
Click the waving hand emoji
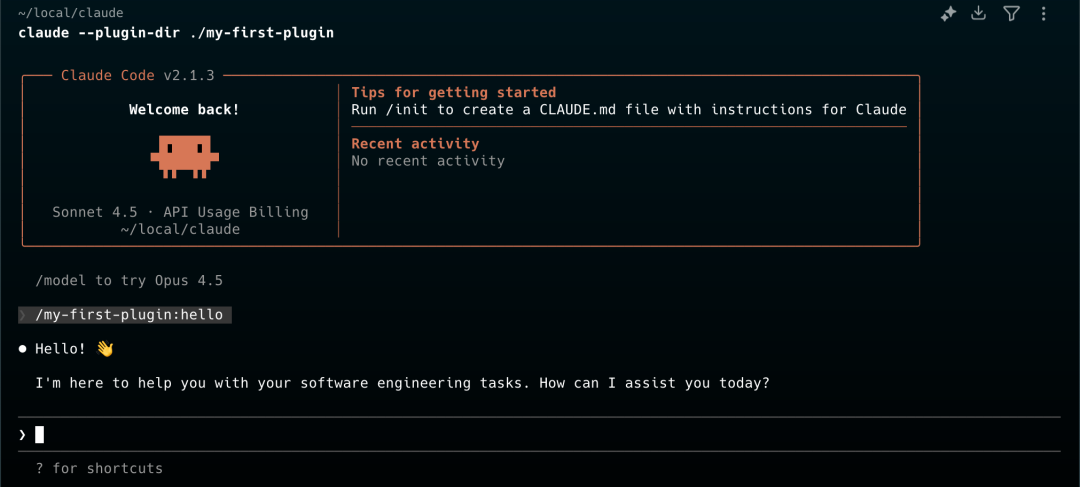104,349
